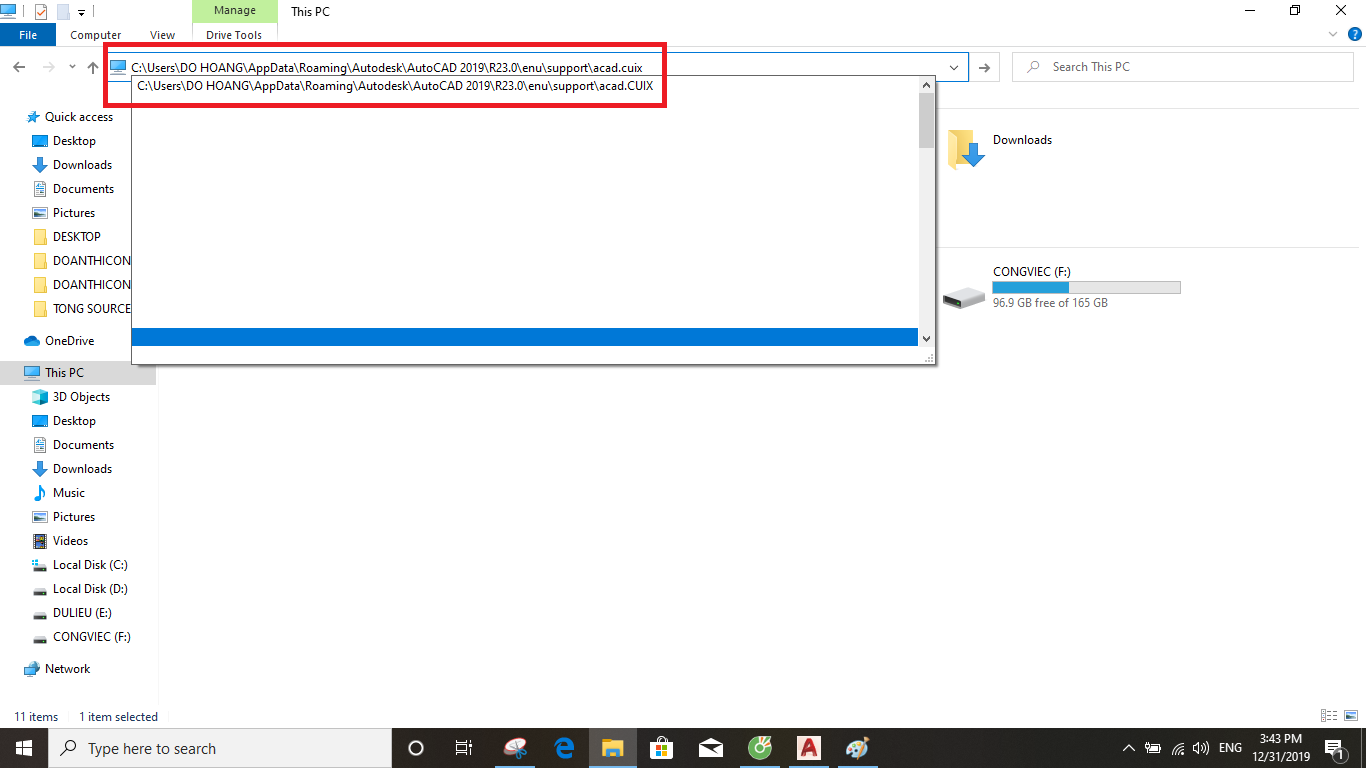Viewport: 1366px width, 768px height.
Task: Click the File Explorer taskbar icon
Action: [612, 748]
